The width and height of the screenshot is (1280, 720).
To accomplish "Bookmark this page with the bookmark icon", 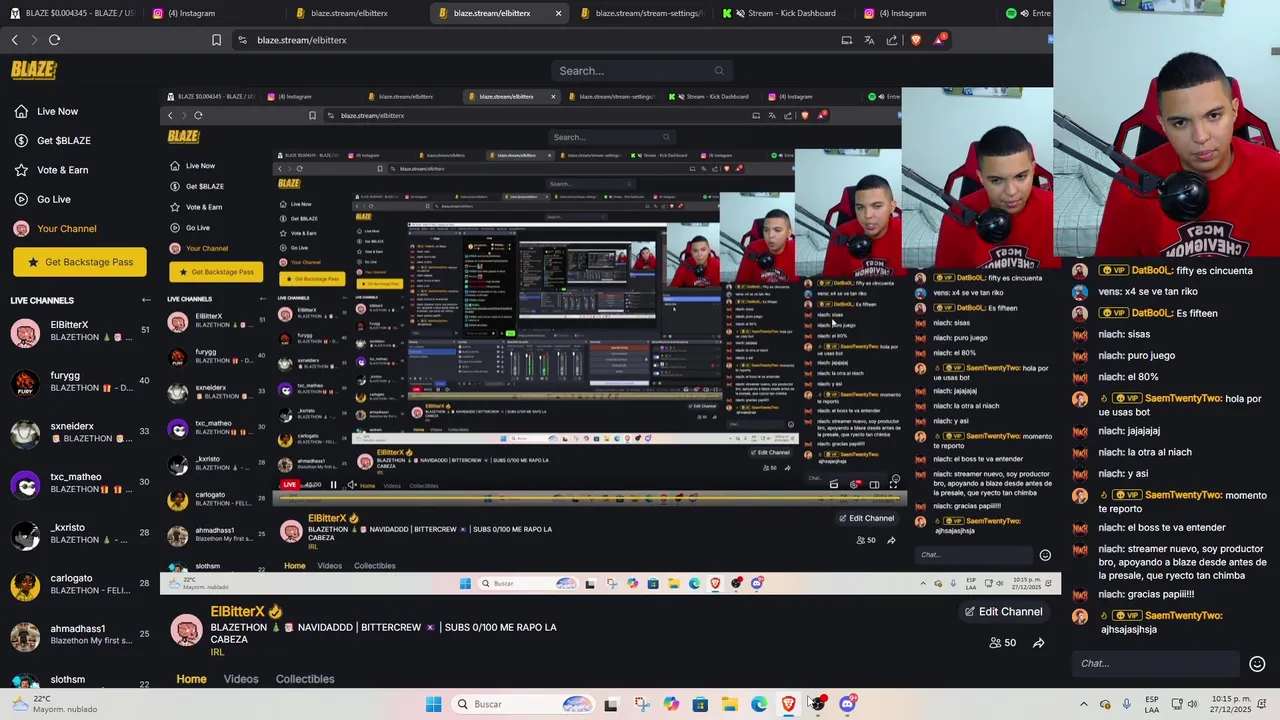I will tap(216, 40).
